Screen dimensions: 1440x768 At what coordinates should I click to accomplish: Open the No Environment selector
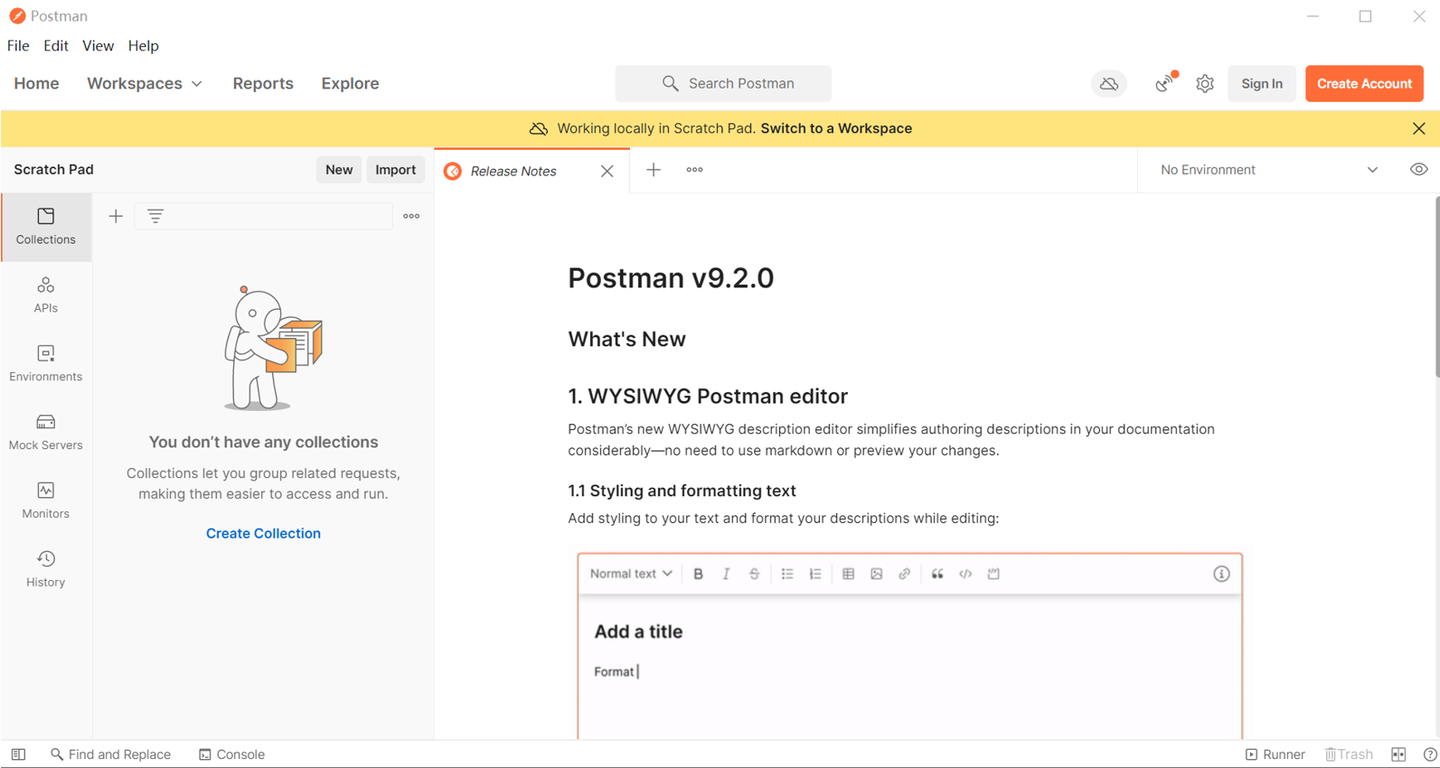tap(1265, 169)
